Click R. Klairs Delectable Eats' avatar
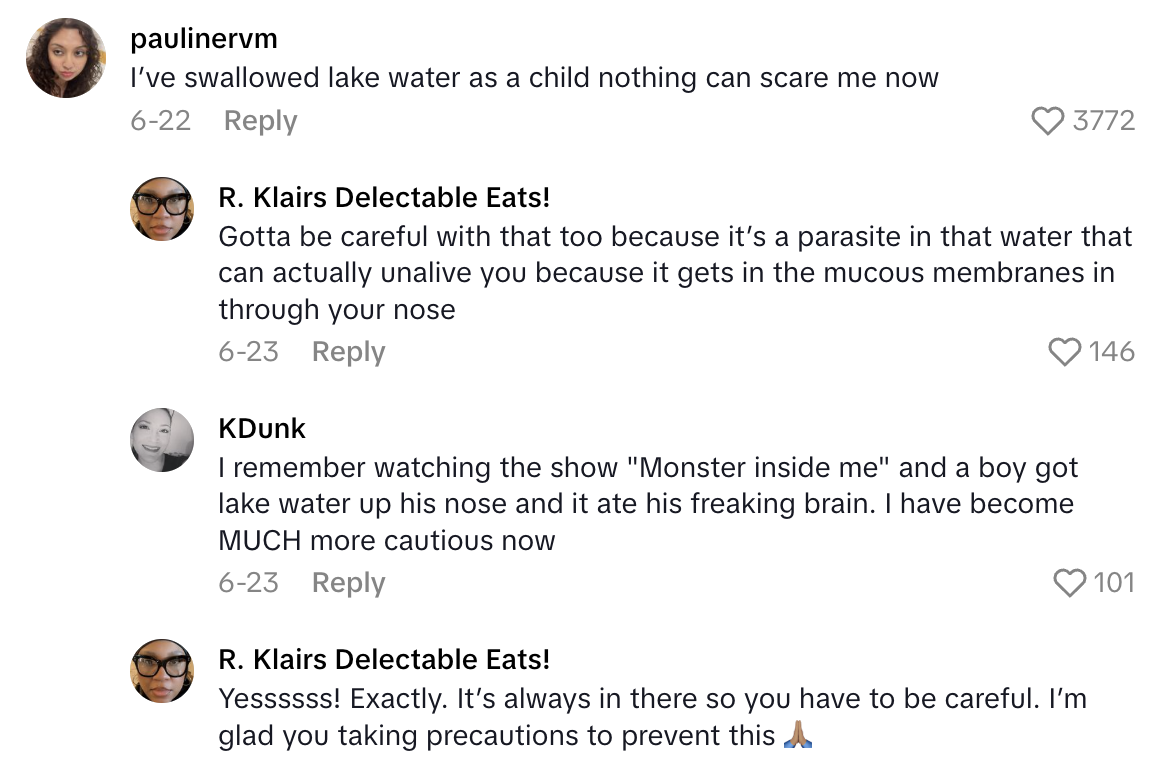Screen dimensions: 1168x762 (161, 208)
